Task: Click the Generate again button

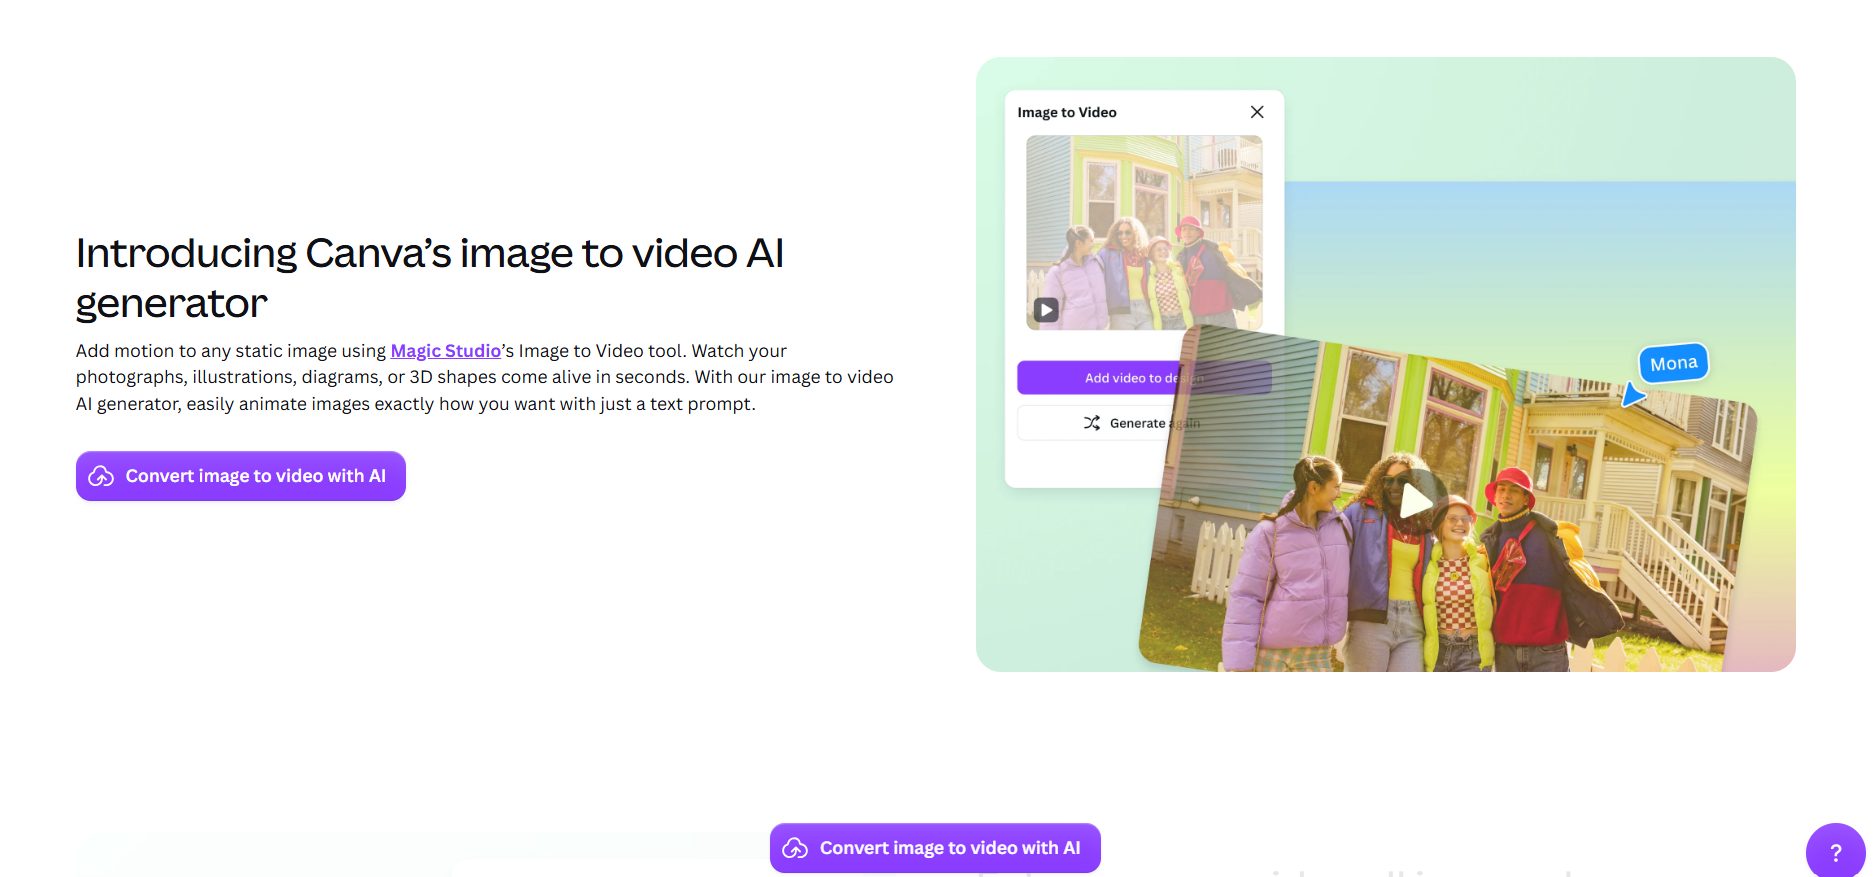Action: coord(1144,423)
